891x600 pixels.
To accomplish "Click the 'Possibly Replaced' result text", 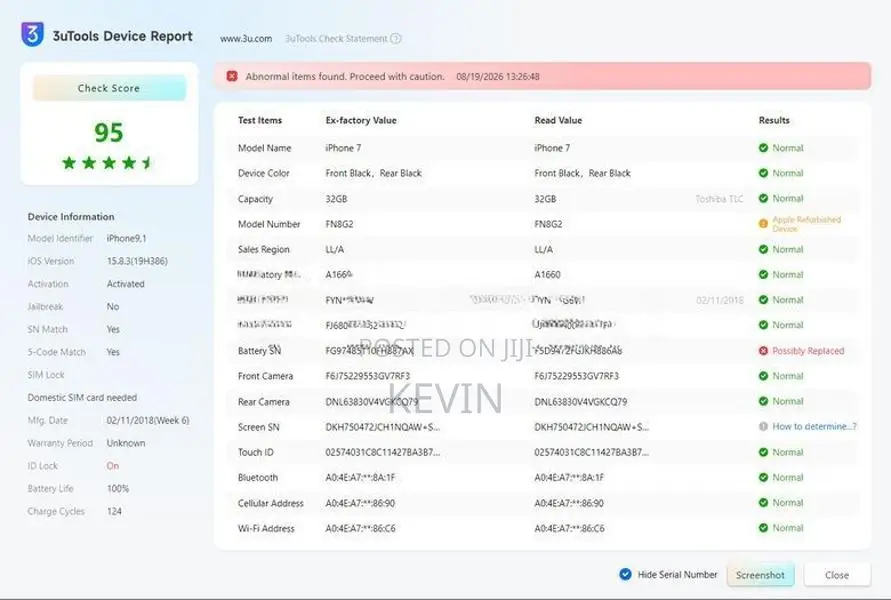I will [808, 351].
